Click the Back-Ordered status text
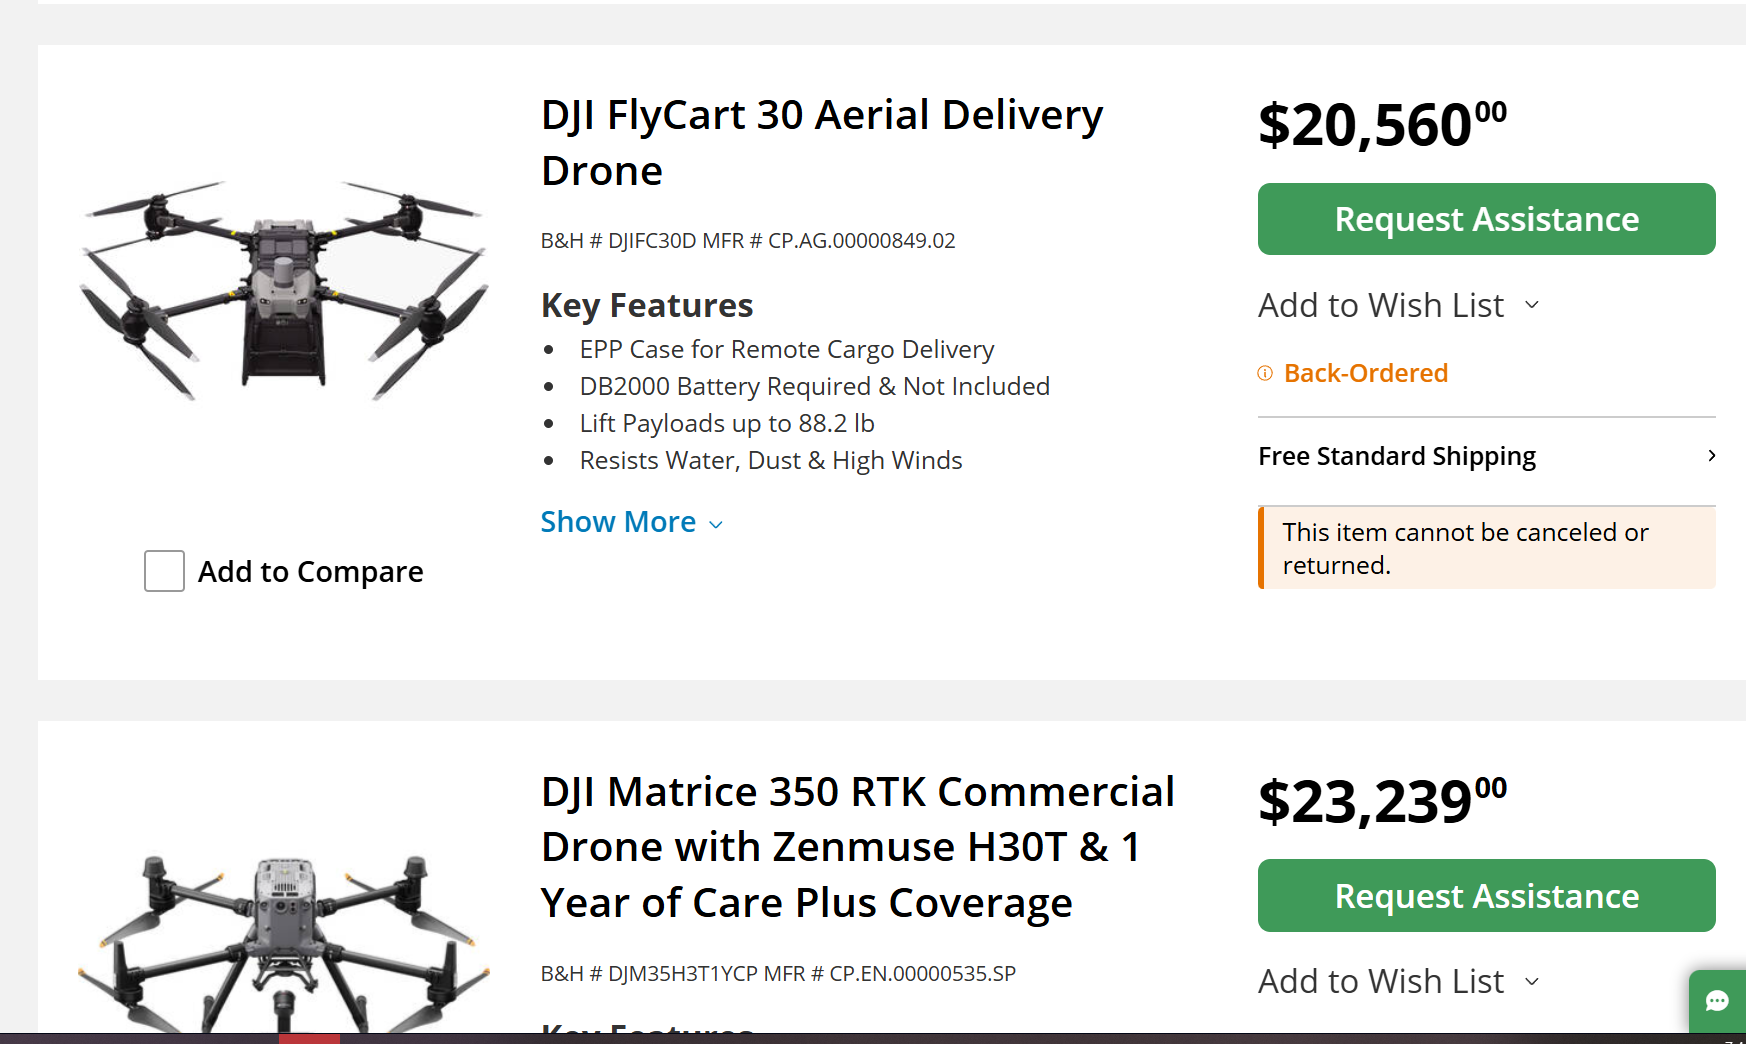This screenshot has height=1044, width=1746. coord(1365,373)
